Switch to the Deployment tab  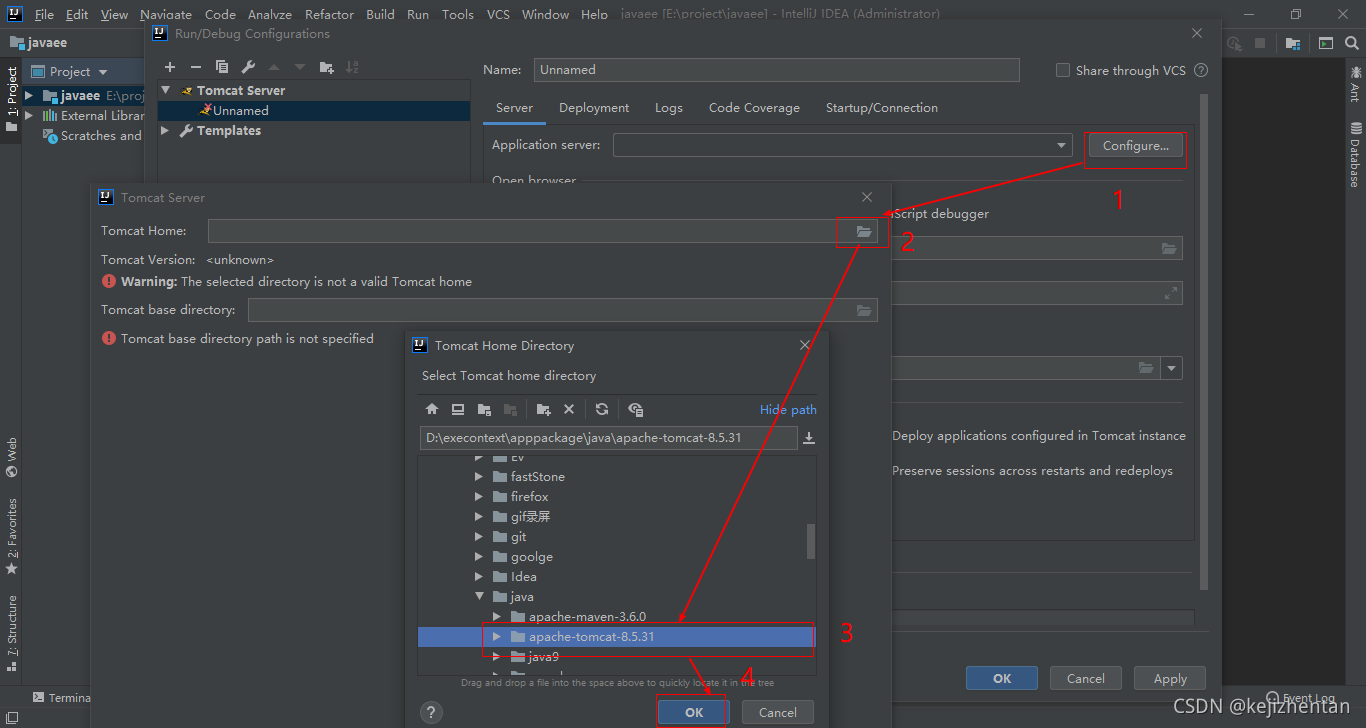594,108
